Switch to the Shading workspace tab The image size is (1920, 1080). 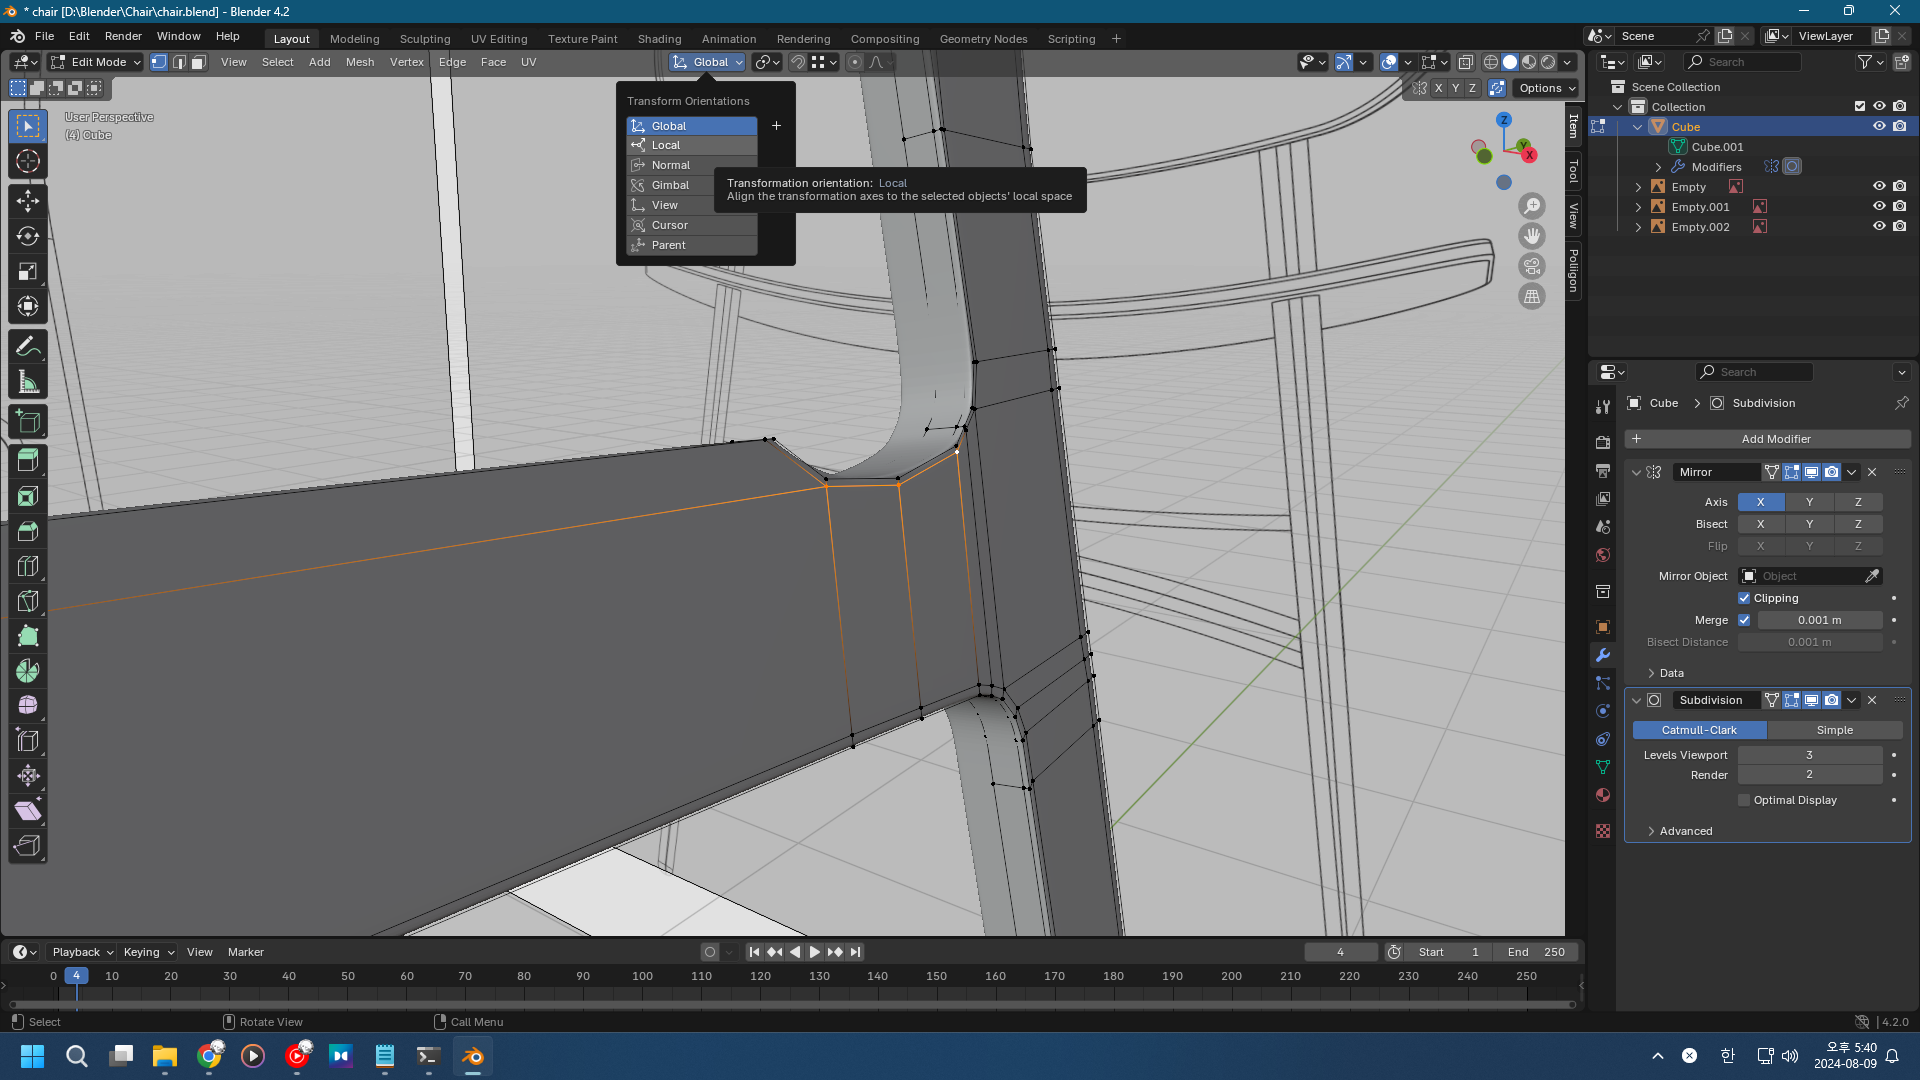click(x=659, y=39)
